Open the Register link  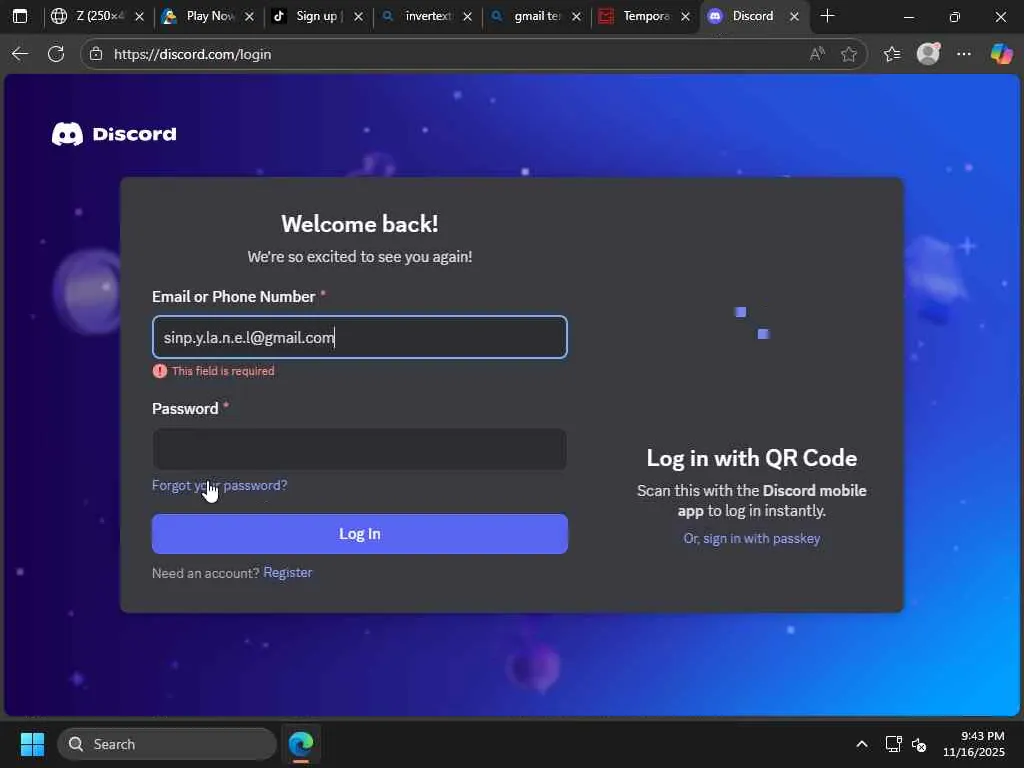point(287,573)
